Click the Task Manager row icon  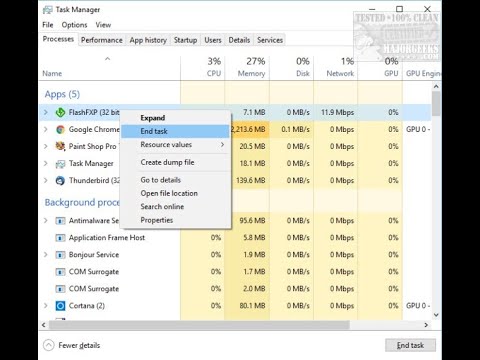[x=60, y=164]
